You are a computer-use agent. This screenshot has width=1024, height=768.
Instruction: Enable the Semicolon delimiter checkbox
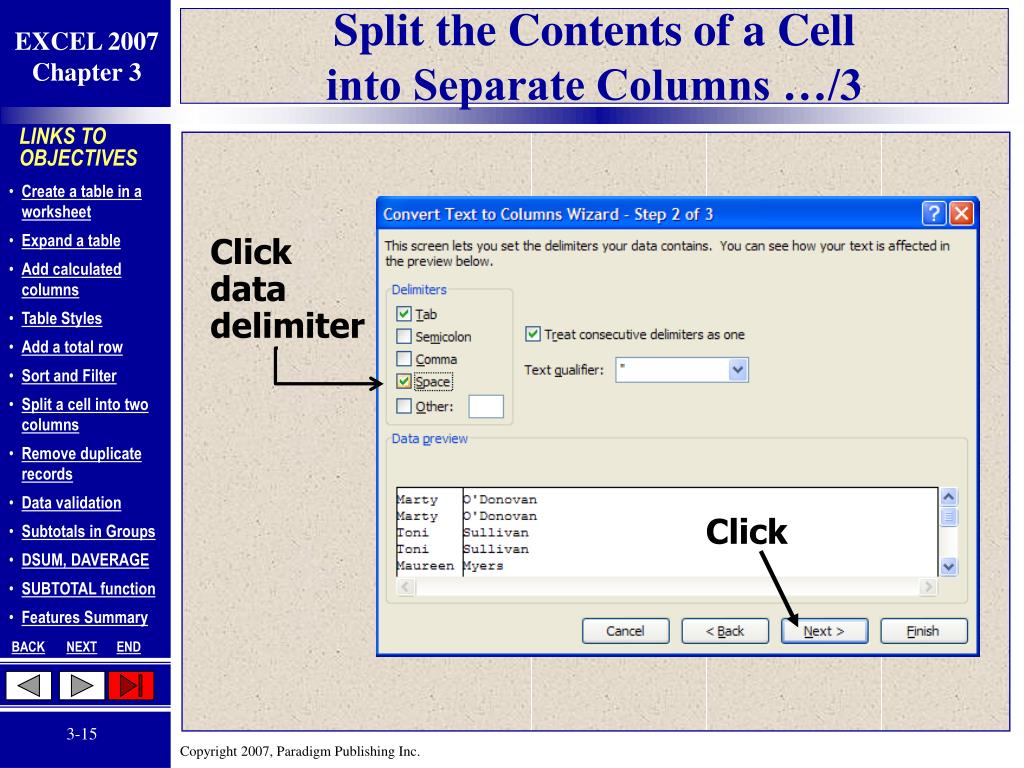(404, 336)
